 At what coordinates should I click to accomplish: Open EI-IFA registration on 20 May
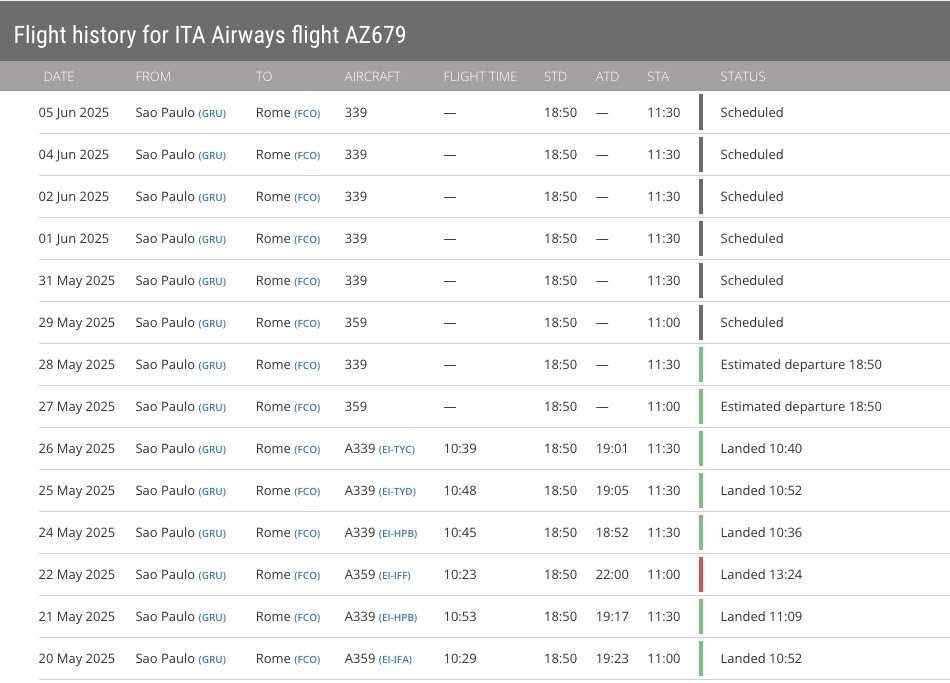click(x=397, y=659)
